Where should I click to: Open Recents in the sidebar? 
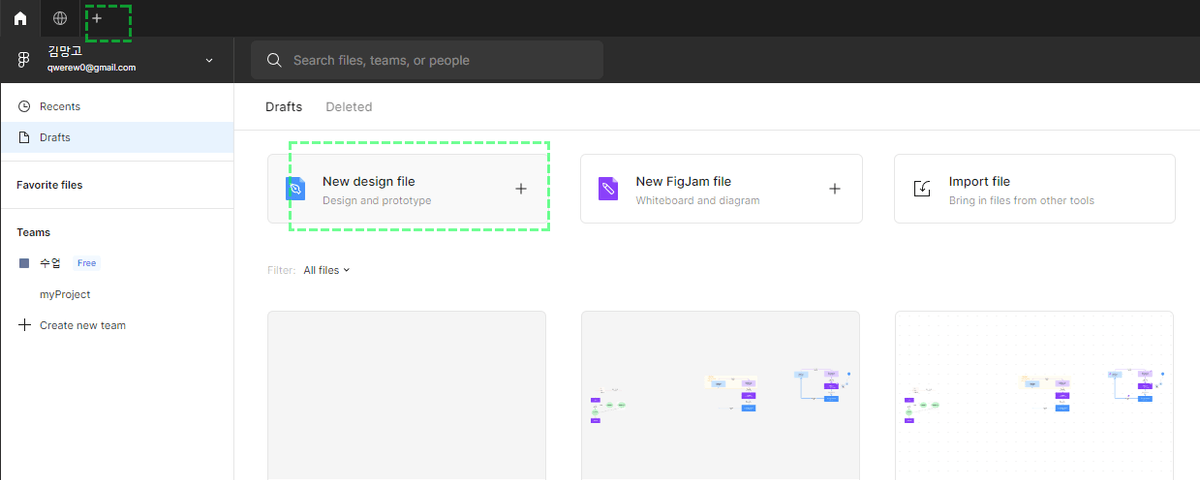click(60, 106)
